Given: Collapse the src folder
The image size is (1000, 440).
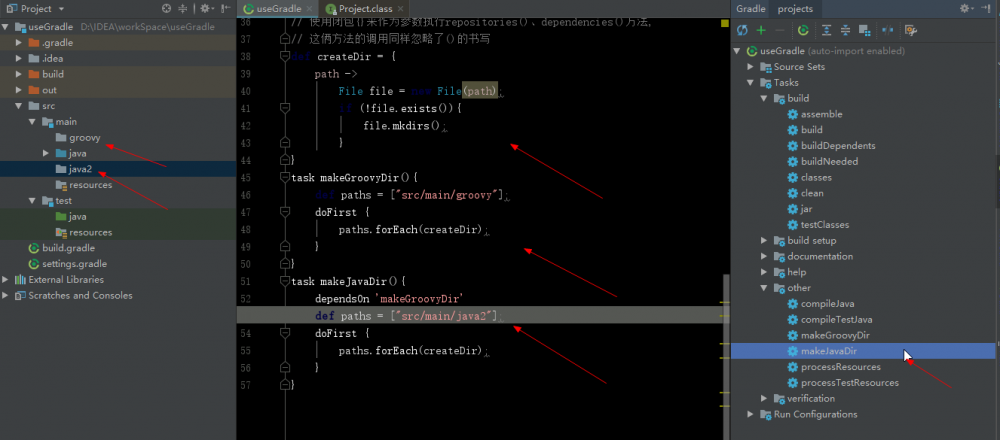Looking at the screenshot, I should click(x=18, y=106).
